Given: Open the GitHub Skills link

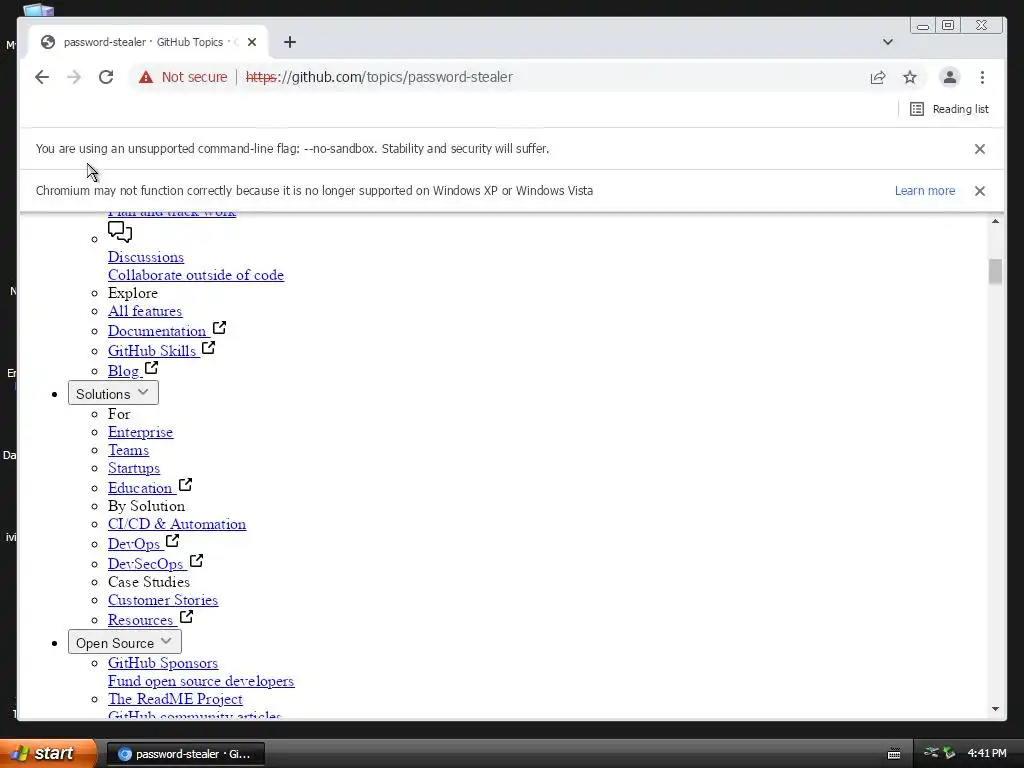Looking at the screenshot, I should [152, 351].
